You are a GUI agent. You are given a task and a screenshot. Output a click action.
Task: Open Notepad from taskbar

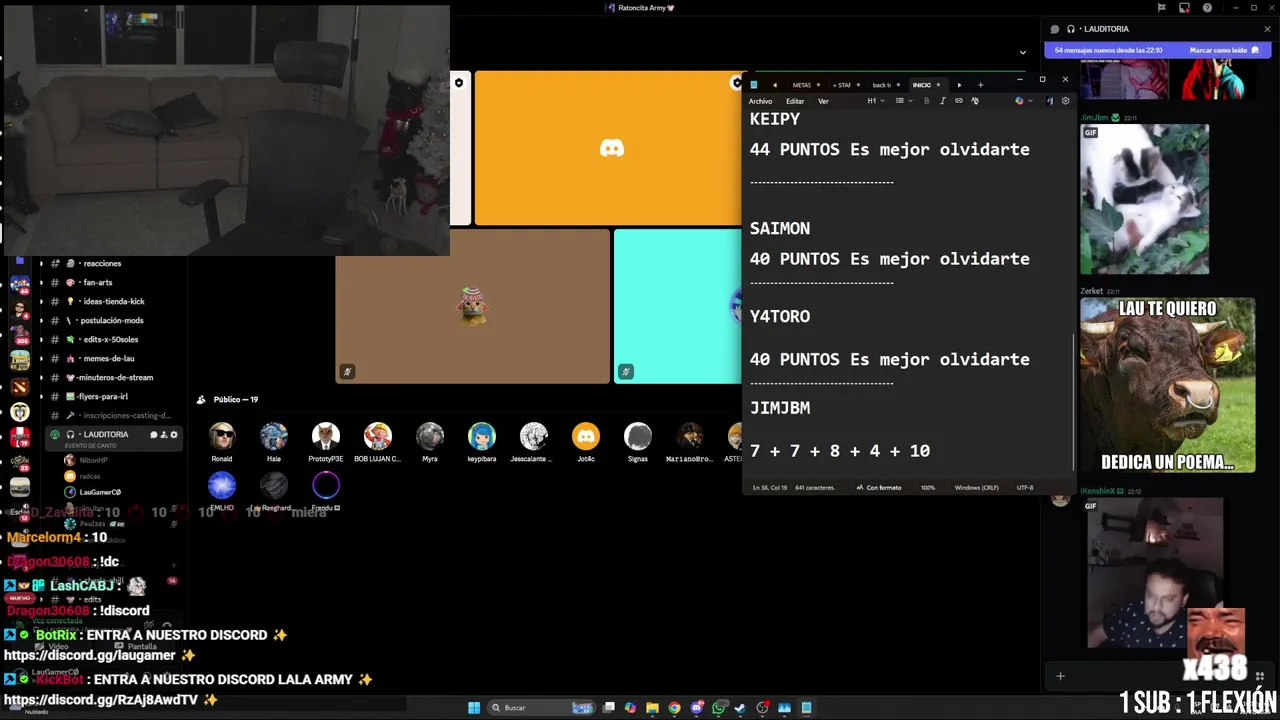coord(806,708)
